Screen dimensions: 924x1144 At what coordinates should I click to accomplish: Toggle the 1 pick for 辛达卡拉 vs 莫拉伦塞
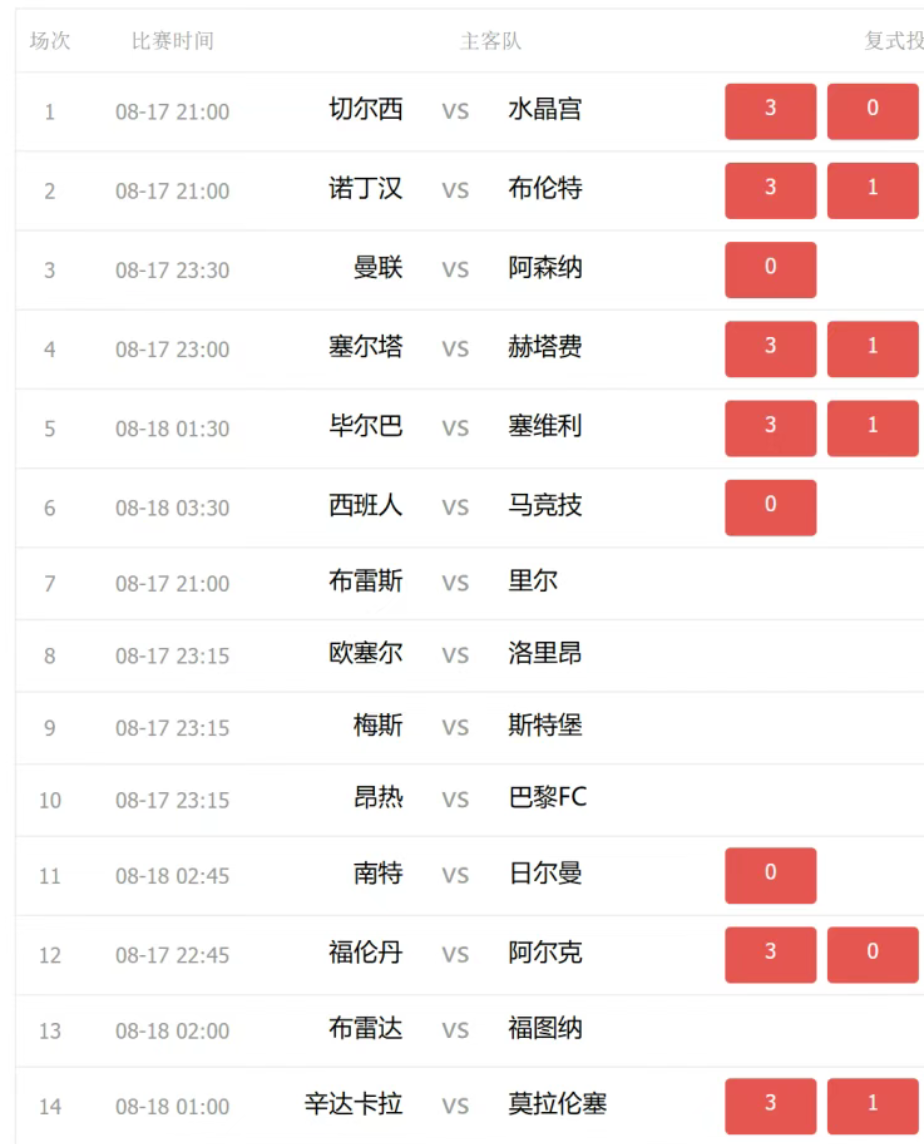[x=872, y=1106]
